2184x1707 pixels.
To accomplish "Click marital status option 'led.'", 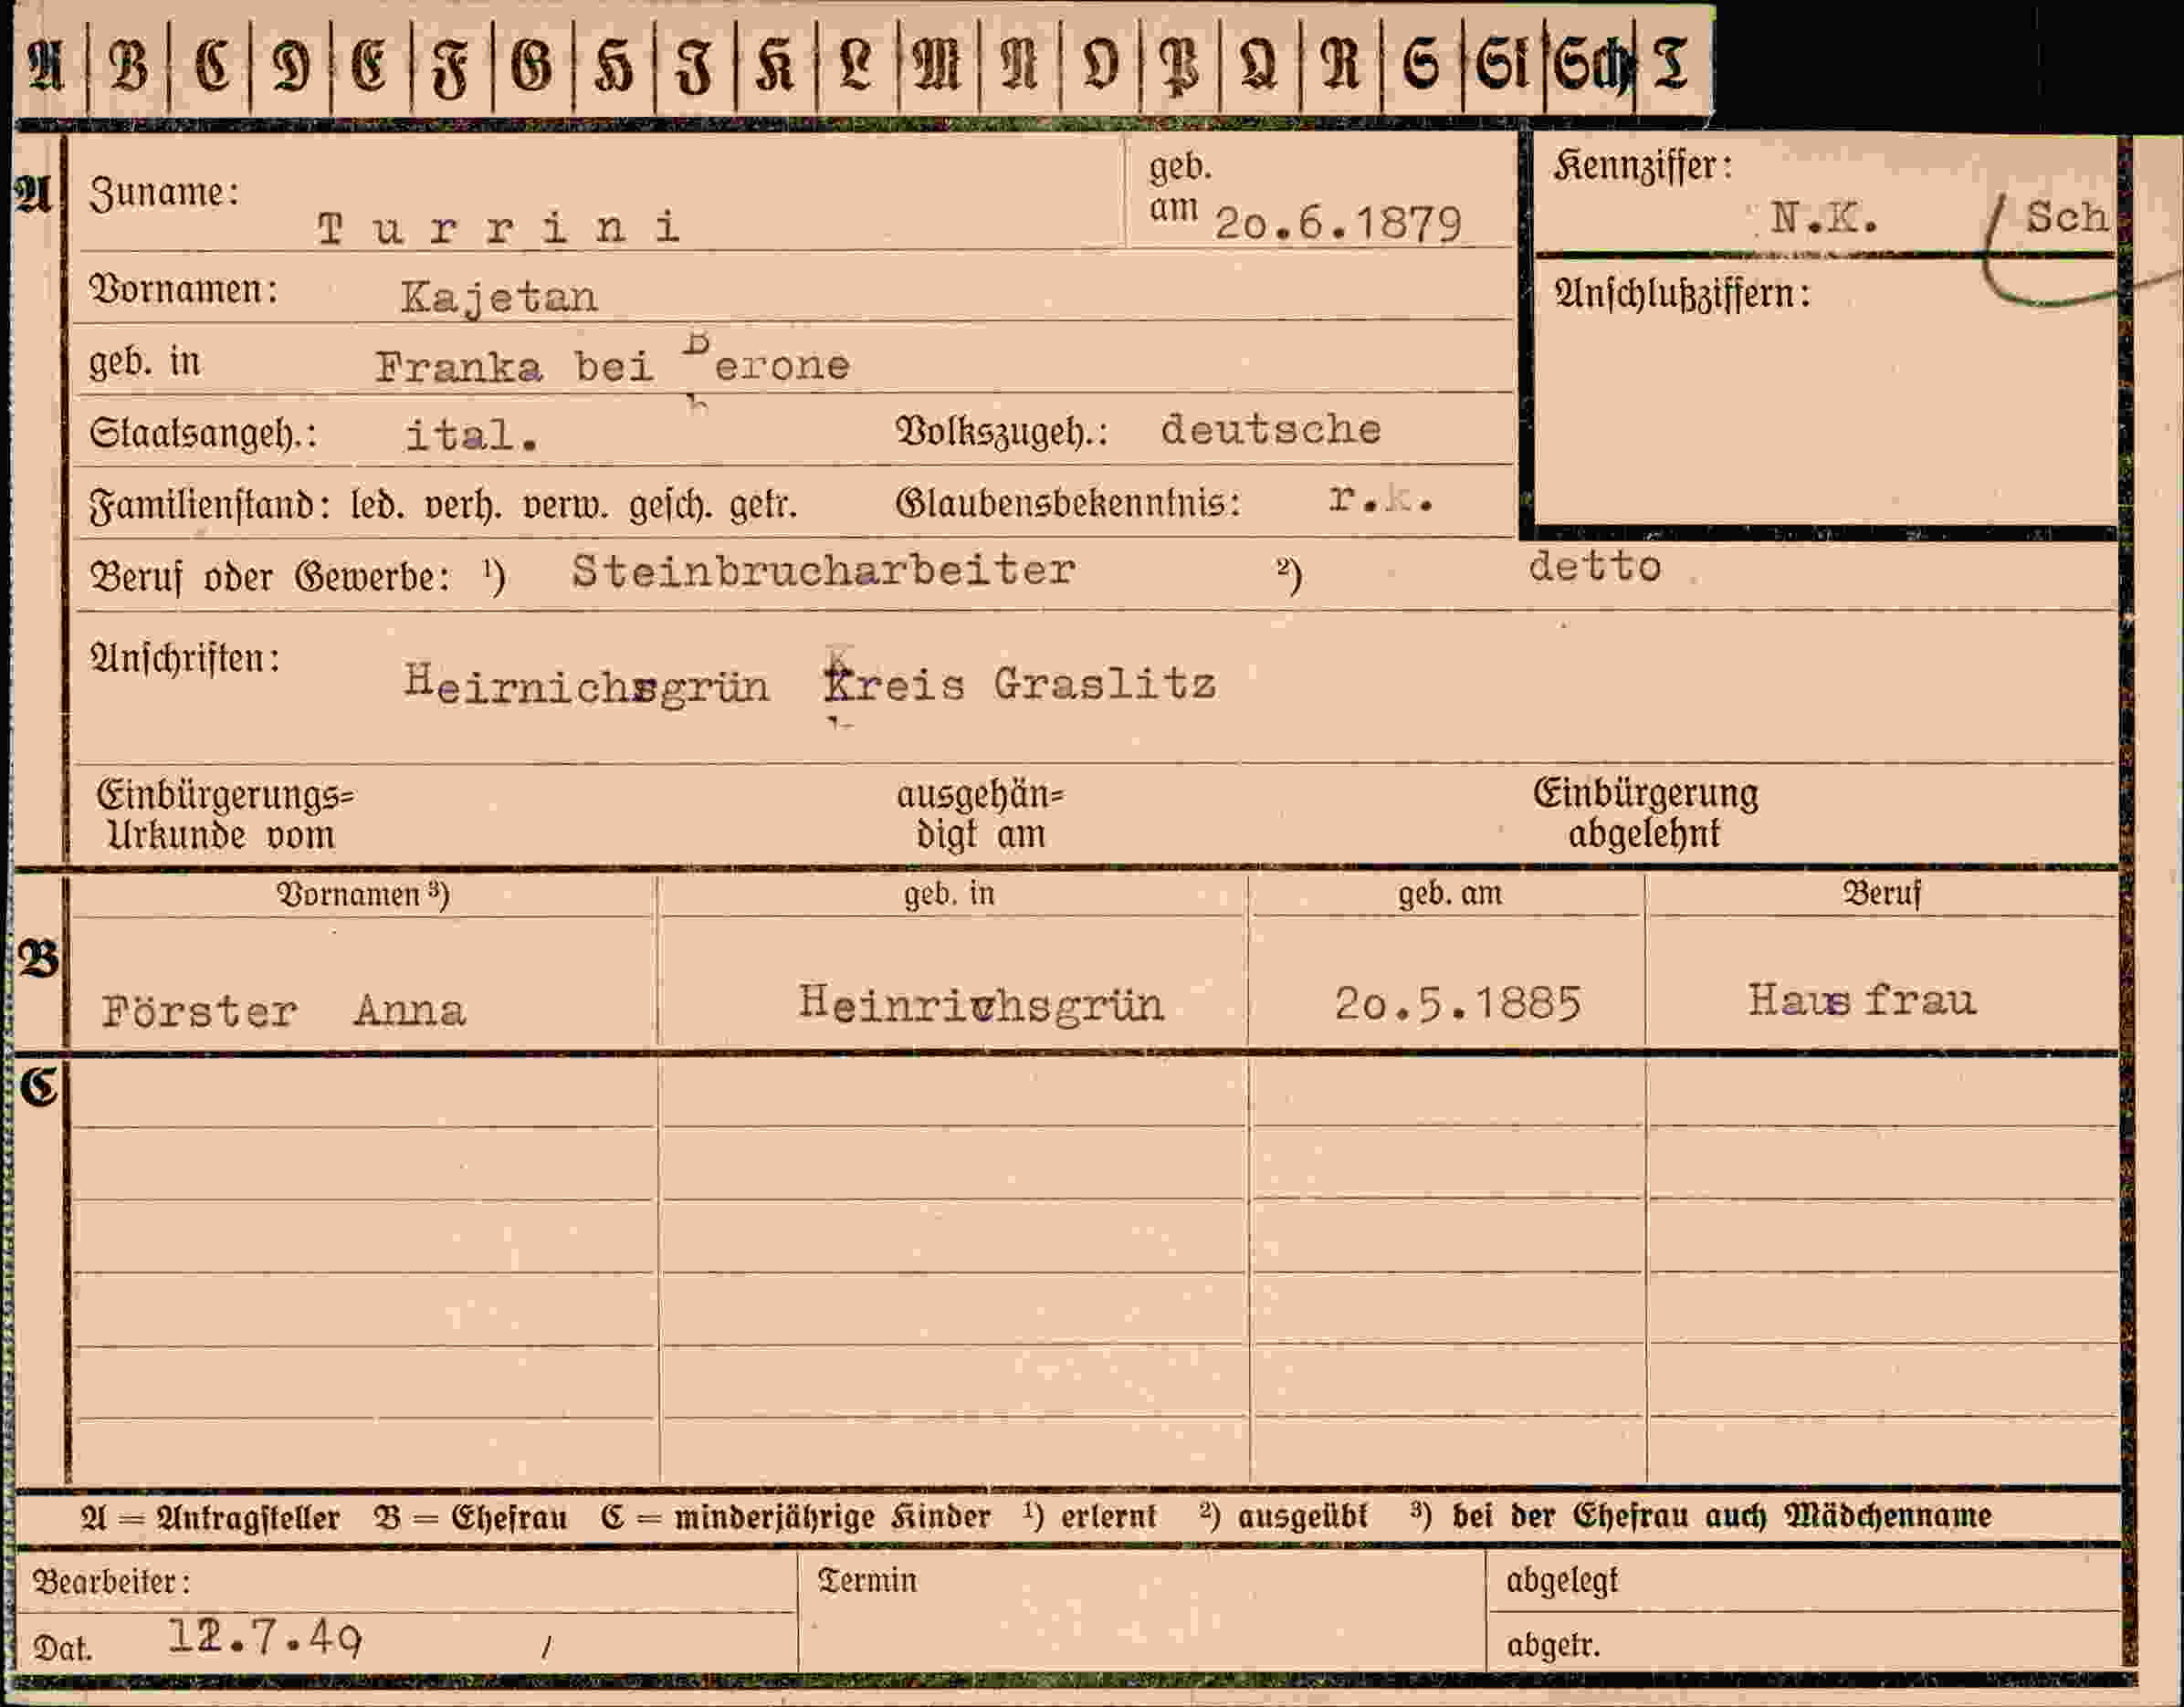I will click(378, 505).
